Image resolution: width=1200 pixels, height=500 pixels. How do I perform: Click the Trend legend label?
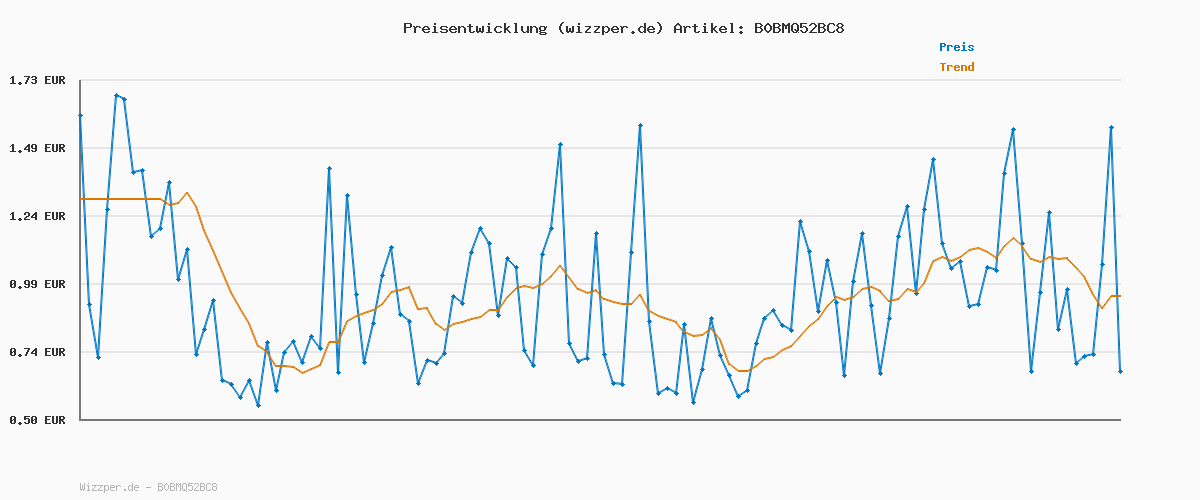pos(956,68)
